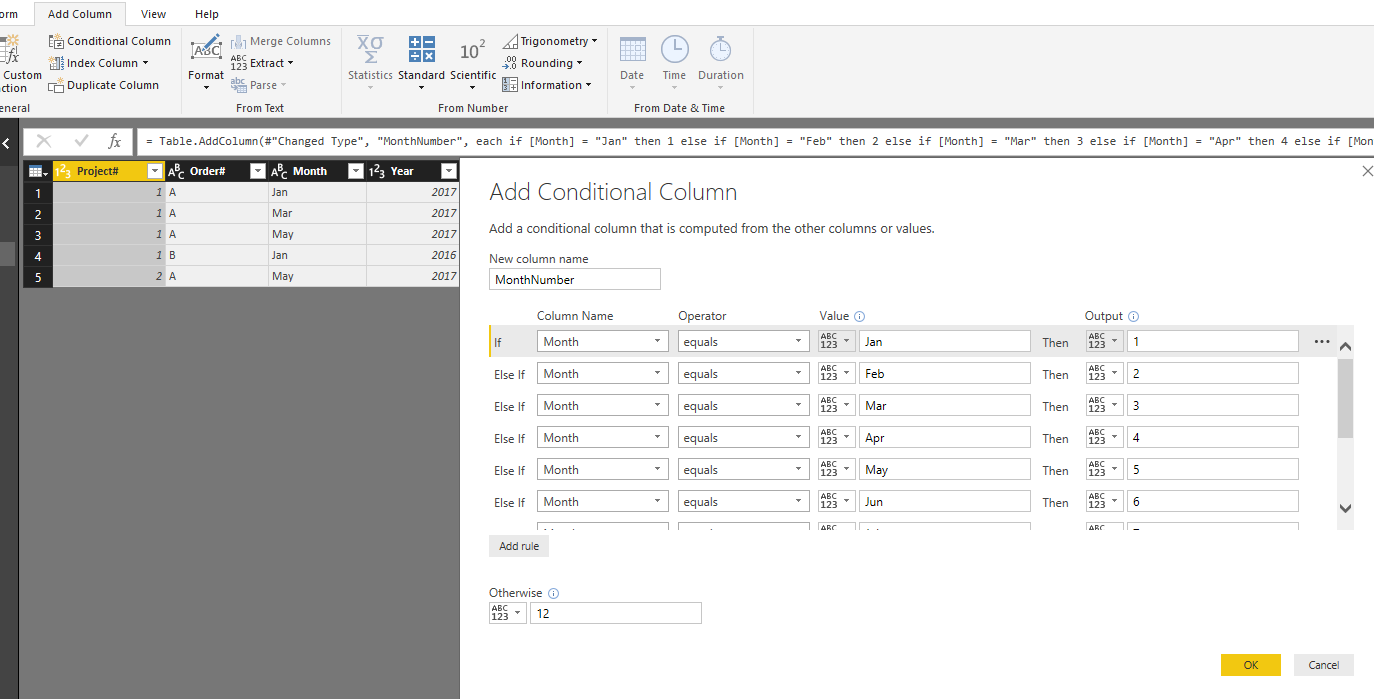The height and width of the screenshot is (699, 1374).
Task: Click the table corner menu icon
Action: [37, 171]
